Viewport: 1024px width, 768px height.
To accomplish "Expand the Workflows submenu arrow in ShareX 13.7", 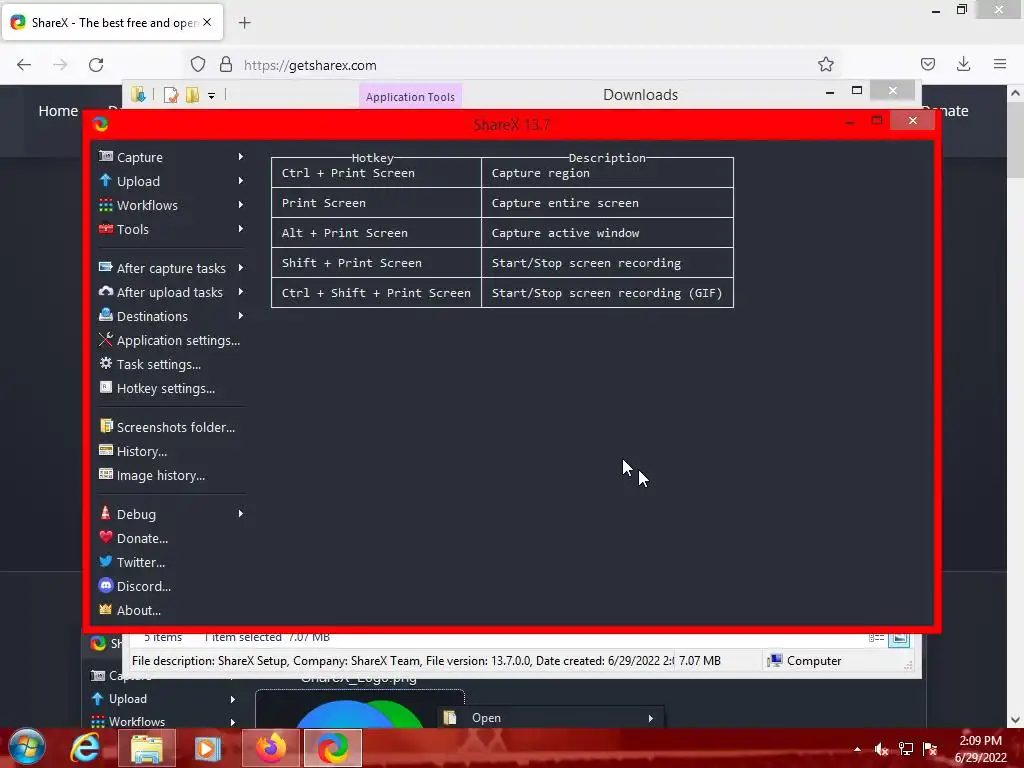I will click(240, 205).
